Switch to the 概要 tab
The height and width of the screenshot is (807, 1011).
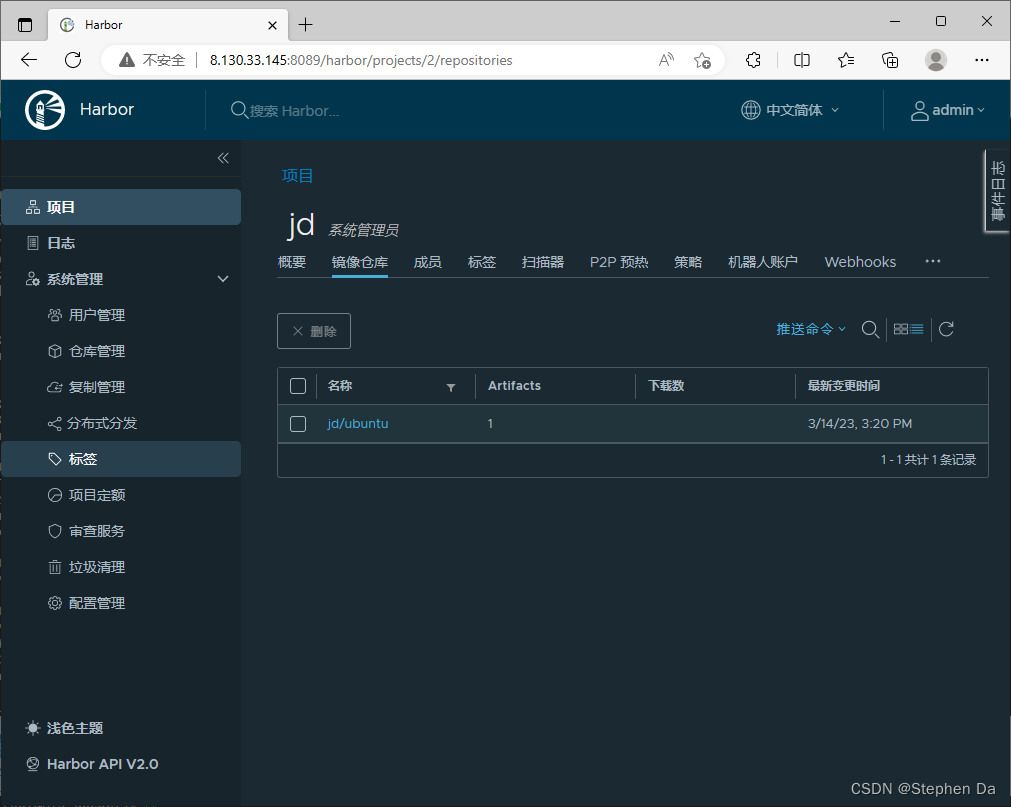(x=291, y=261)
